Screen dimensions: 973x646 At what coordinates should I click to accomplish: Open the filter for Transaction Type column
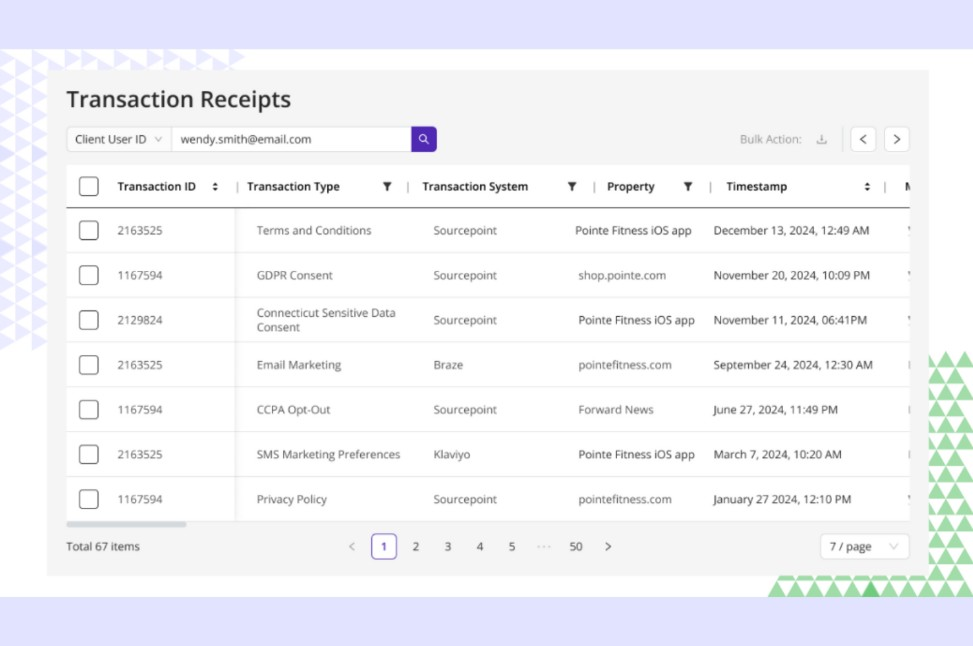tap(387, 186)
